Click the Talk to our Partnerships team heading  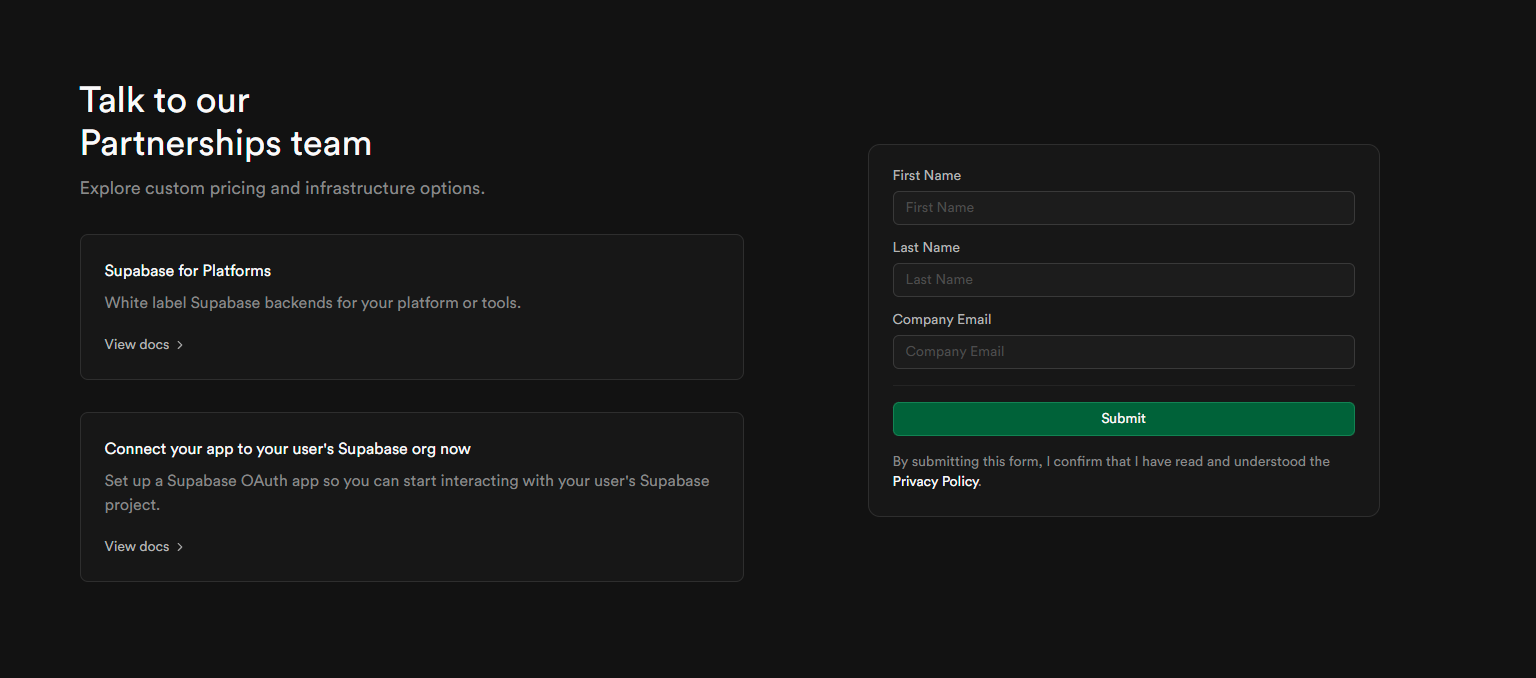click(x=225, y=122)
